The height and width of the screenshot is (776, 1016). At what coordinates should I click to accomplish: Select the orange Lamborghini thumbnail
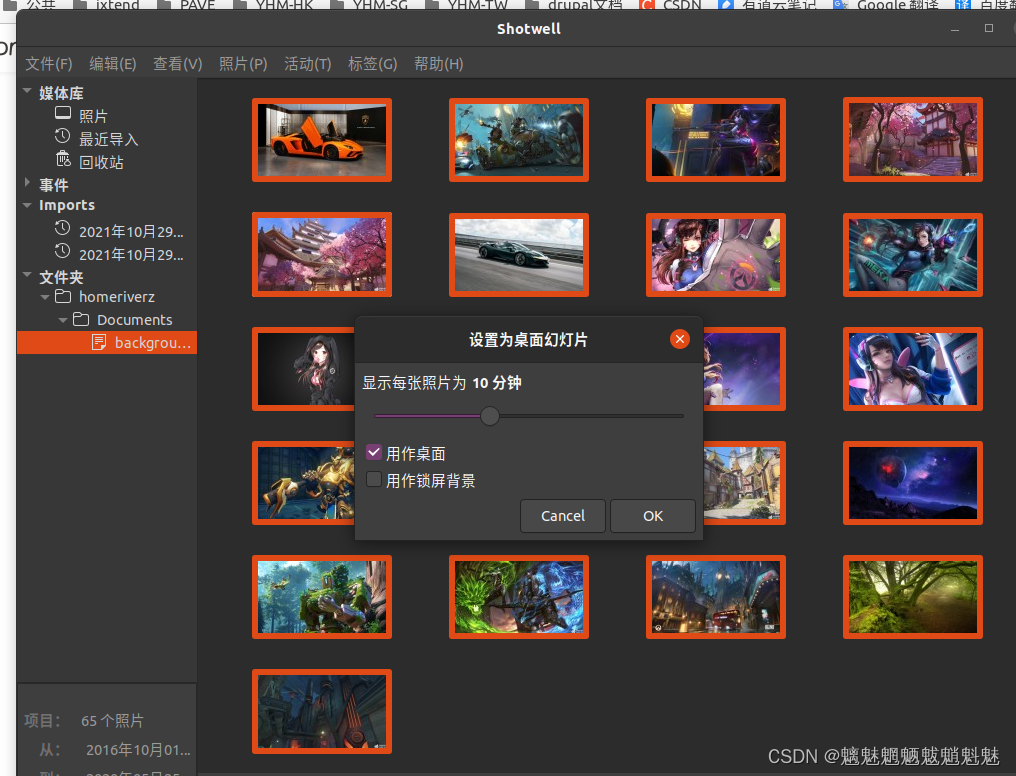pos(322,140)
